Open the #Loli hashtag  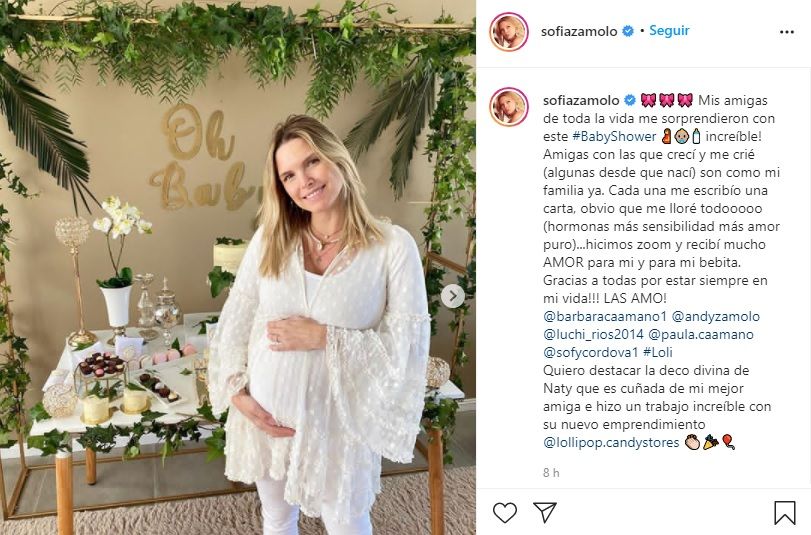point(658,352)
